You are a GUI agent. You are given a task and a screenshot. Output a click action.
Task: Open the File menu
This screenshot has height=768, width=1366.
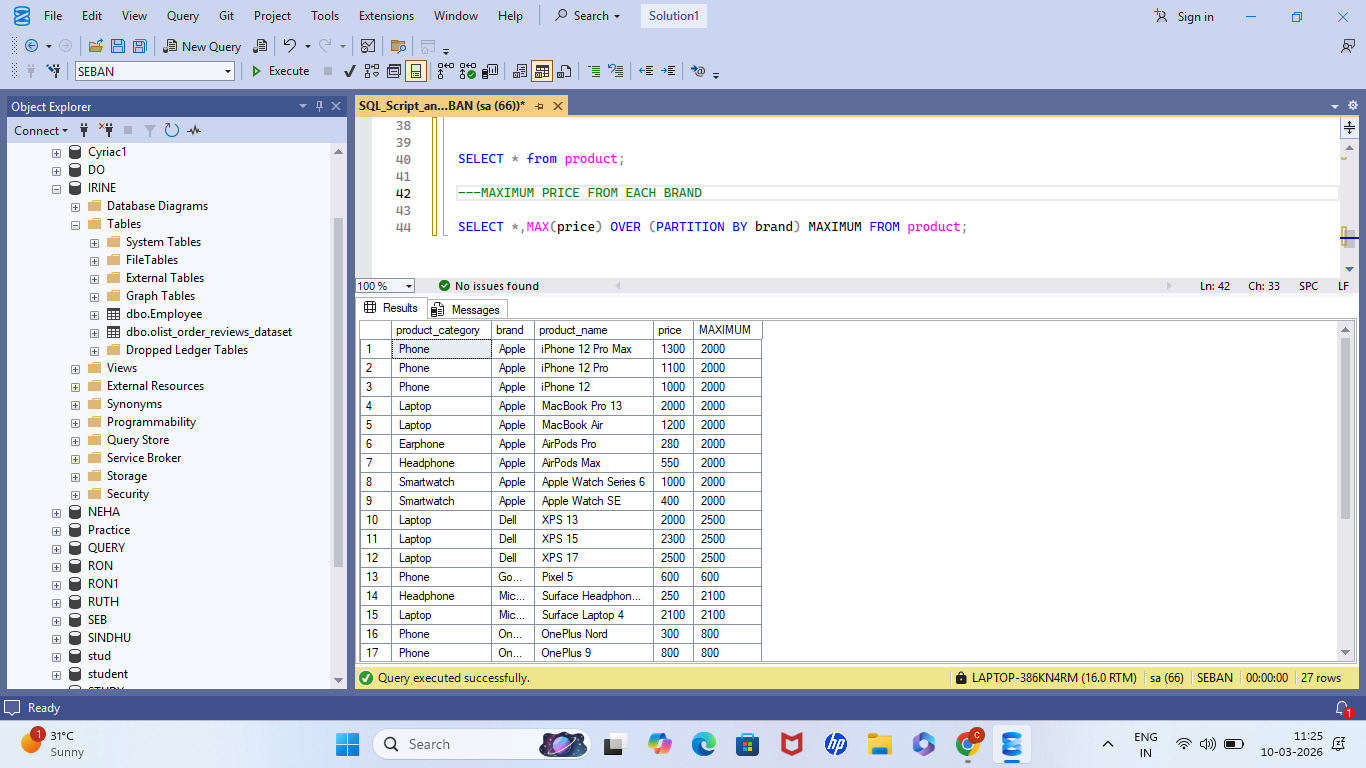[x=53, y=16]
